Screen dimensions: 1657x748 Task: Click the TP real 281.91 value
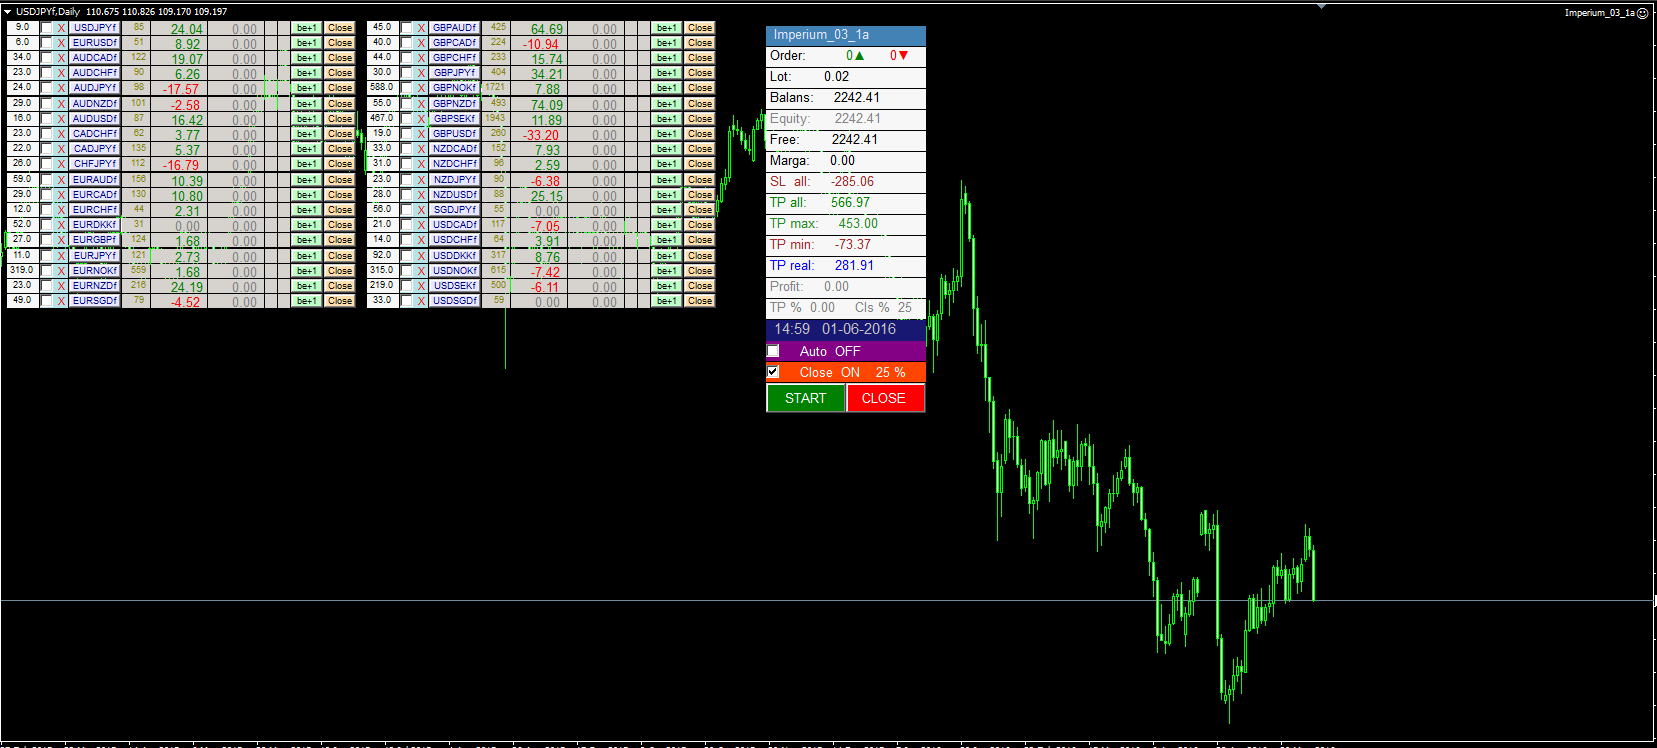pyautogui.click(x=854, y=266)
